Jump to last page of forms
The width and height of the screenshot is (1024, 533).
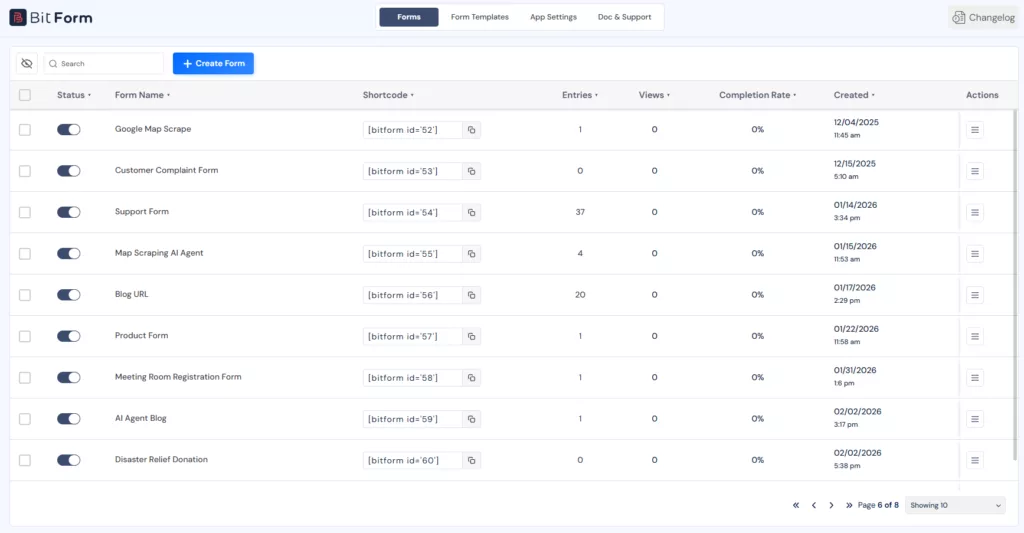coord(849,505)
